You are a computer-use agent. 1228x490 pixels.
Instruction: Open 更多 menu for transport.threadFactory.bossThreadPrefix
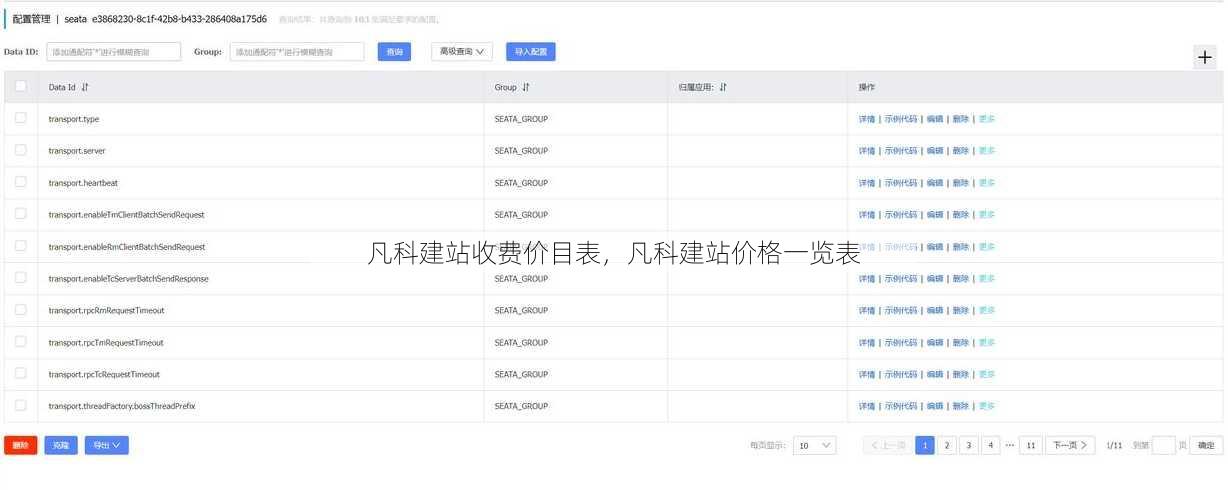click(987, 407)
